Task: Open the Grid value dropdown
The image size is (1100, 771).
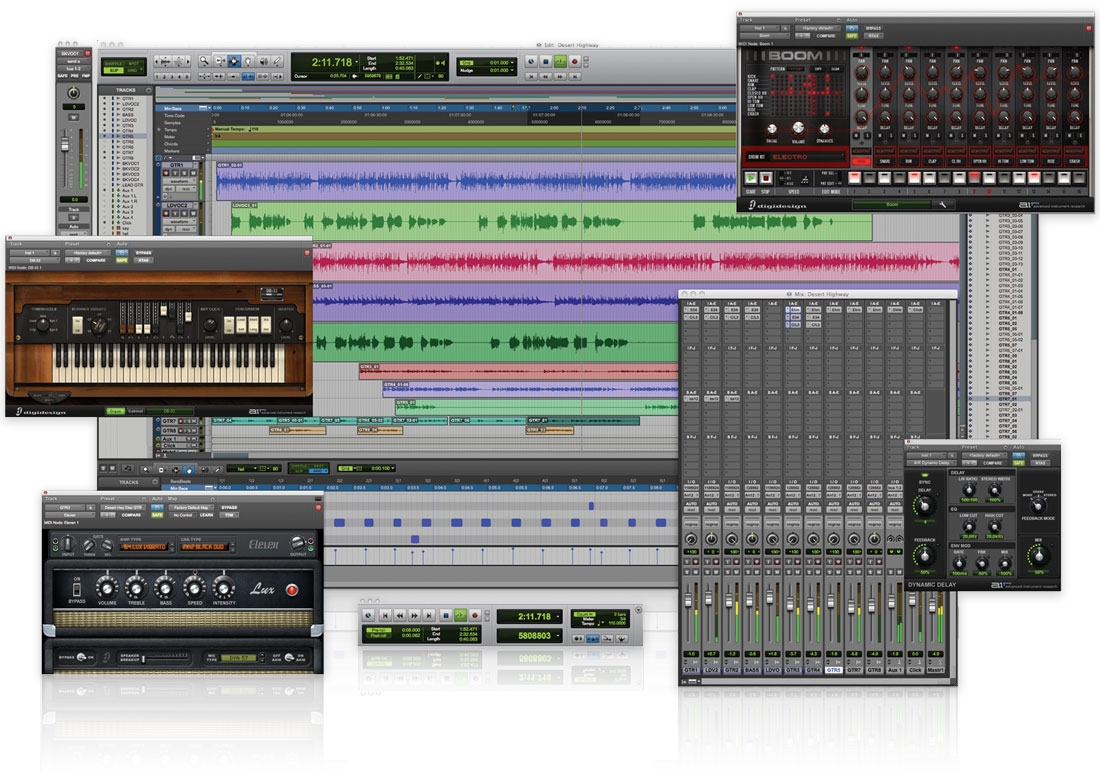Action: [x=514, y=62]
